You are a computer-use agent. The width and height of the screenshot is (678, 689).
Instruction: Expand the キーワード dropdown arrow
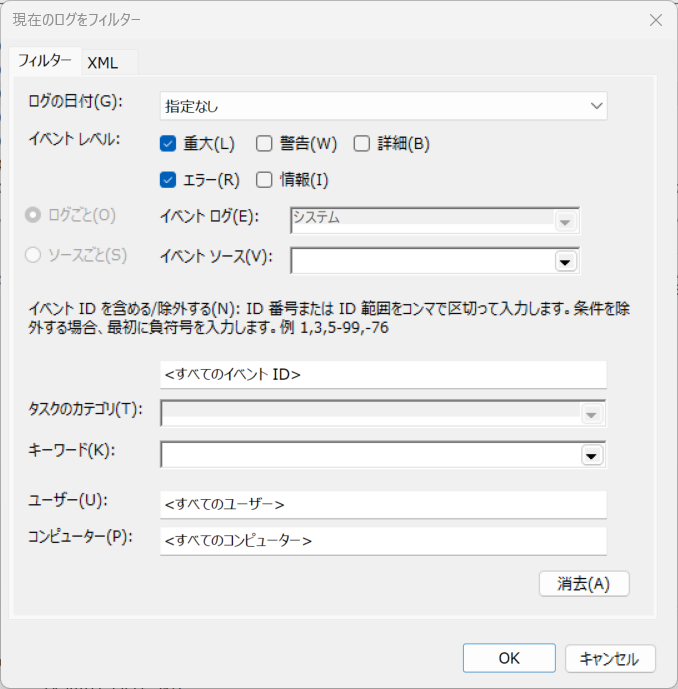coord(592,455)
